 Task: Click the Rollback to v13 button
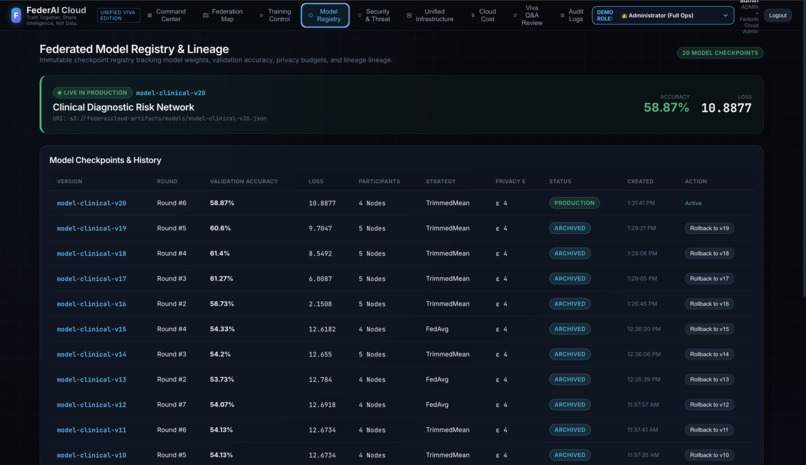pos(709,379)
